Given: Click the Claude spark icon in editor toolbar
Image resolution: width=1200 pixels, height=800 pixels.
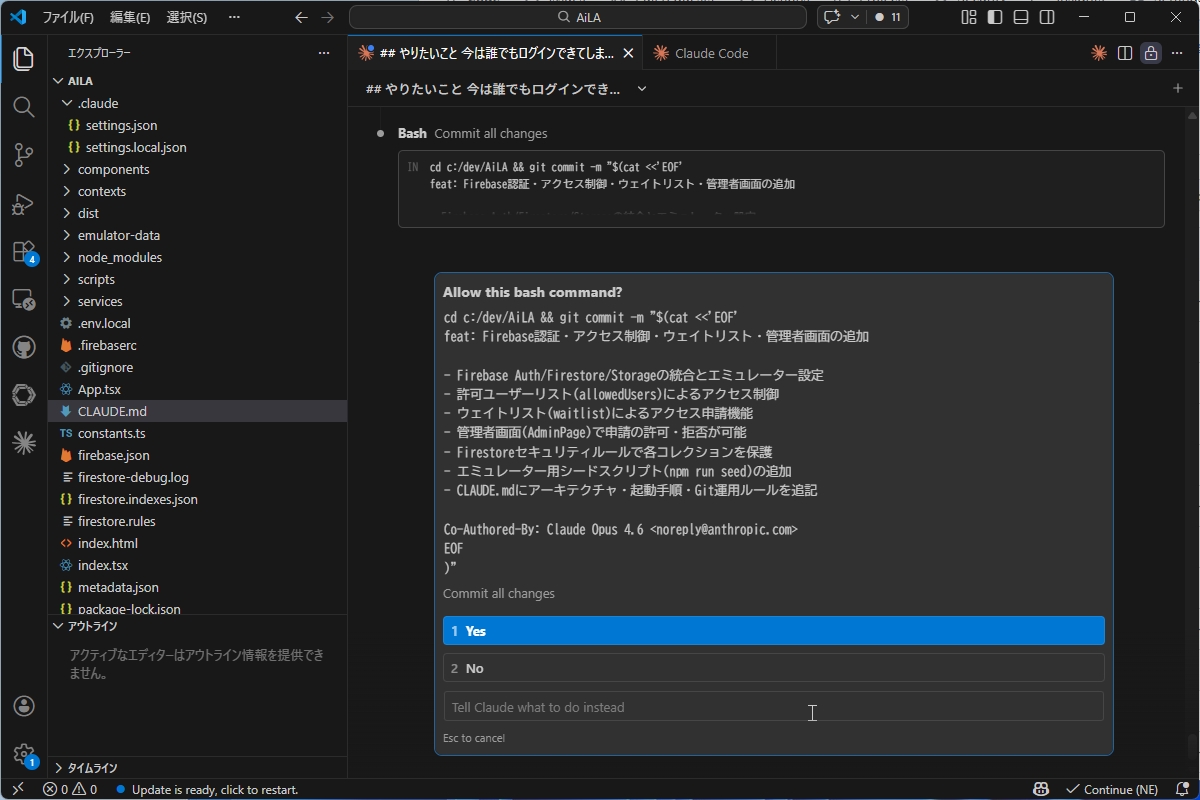Looking at the screenshot, I should [x=1098, y=53].
